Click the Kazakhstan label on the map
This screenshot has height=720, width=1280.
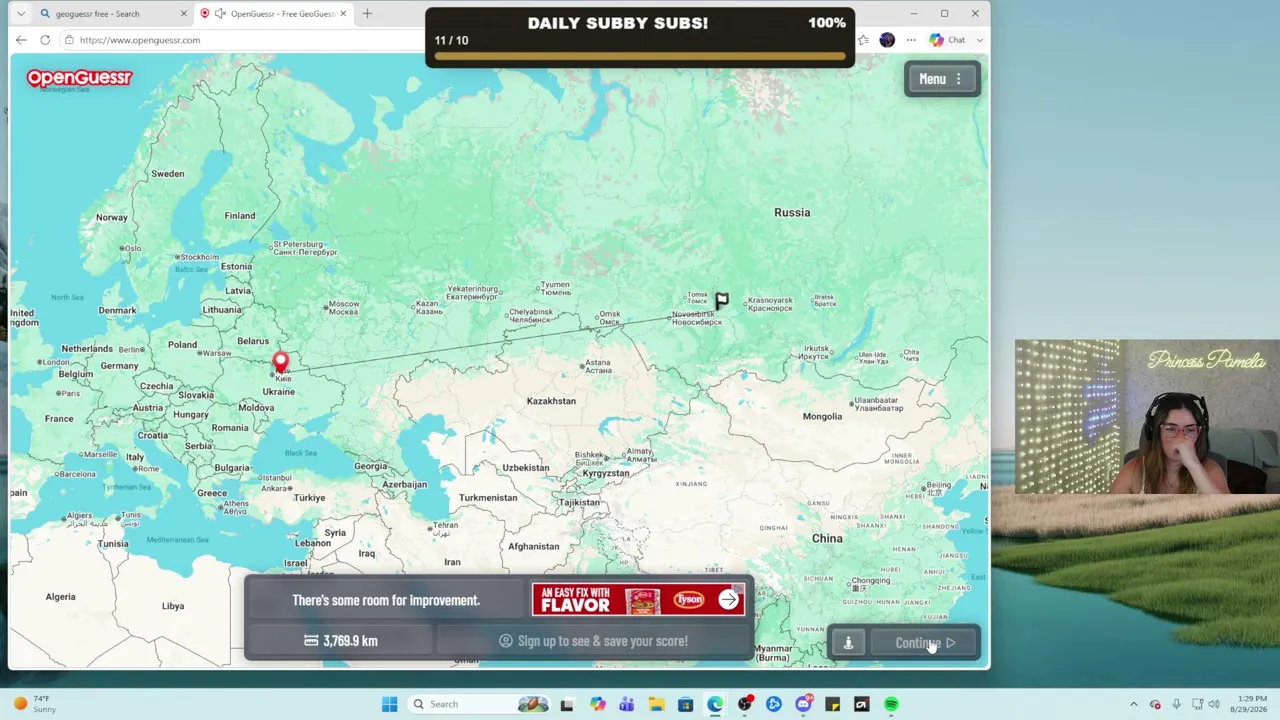pos(551,401)
